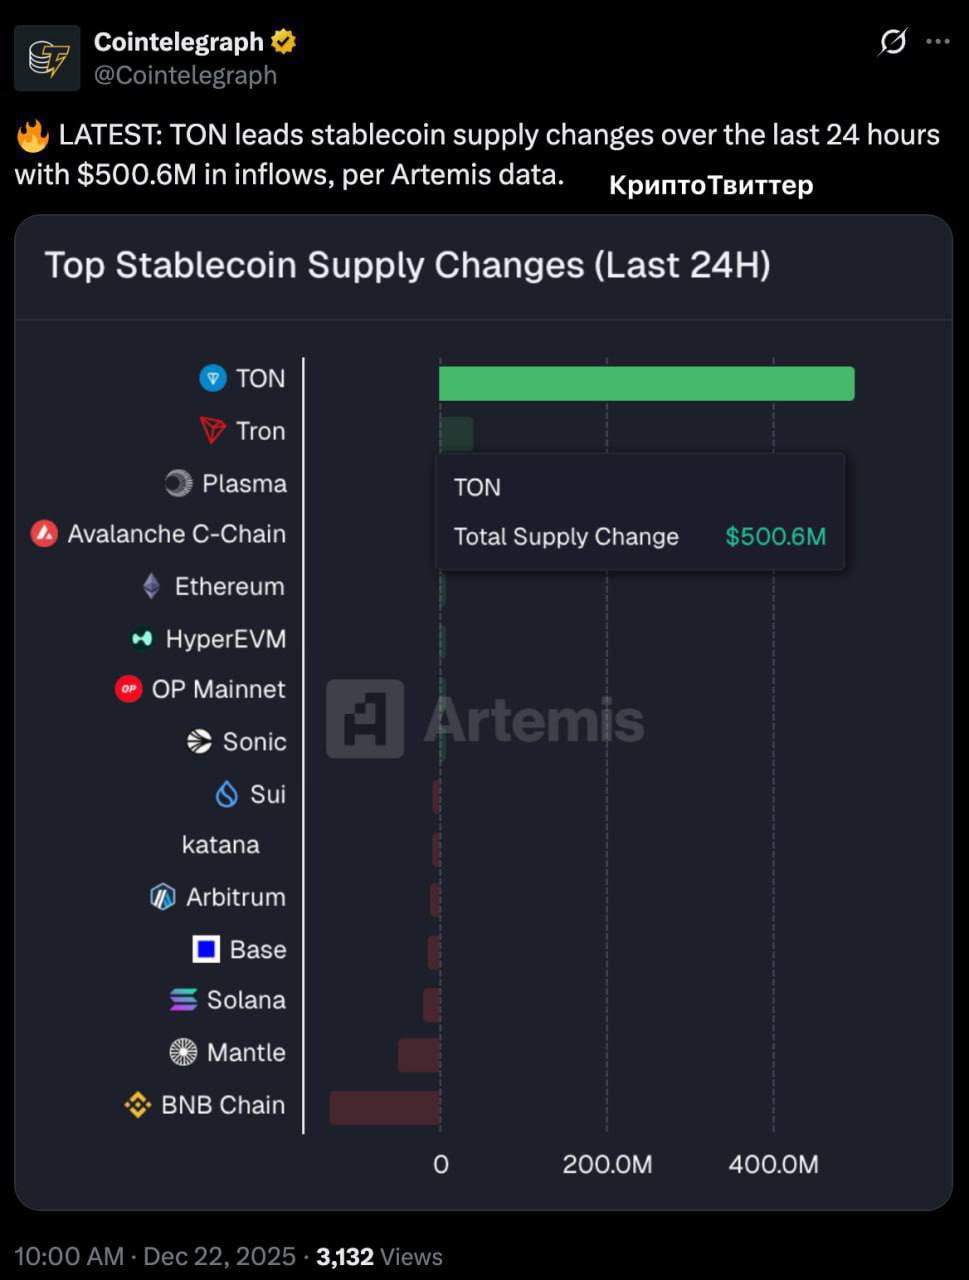Screen dimensions: 969x1280
Task: Click the Avalanche C-Chain logo icon
Action: 44,534
